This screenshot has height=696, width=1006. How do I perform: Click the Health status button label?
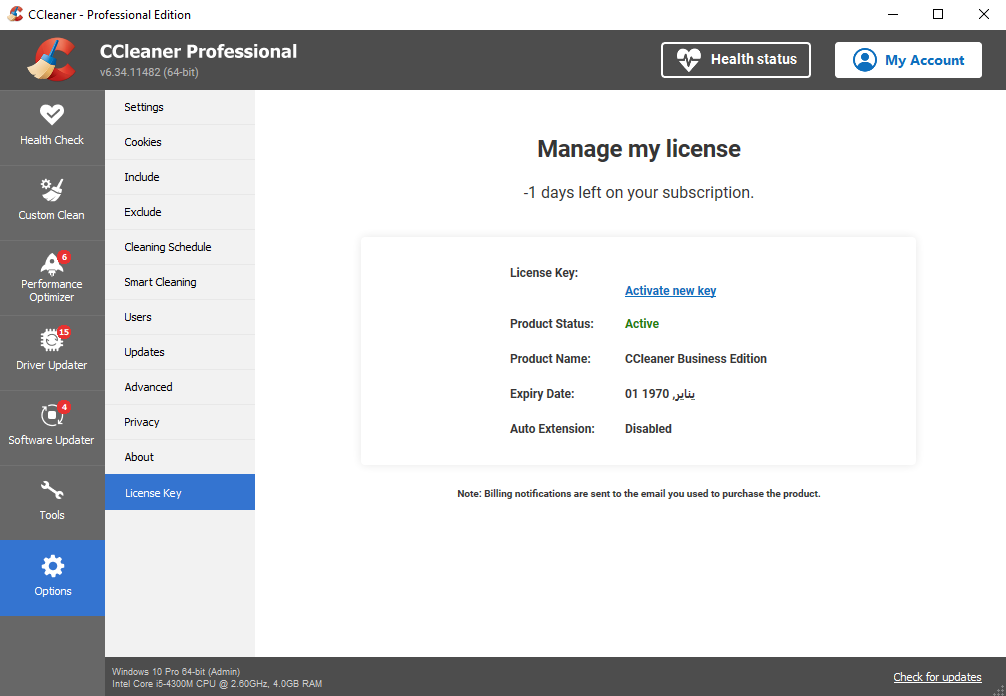pos(753,59)
